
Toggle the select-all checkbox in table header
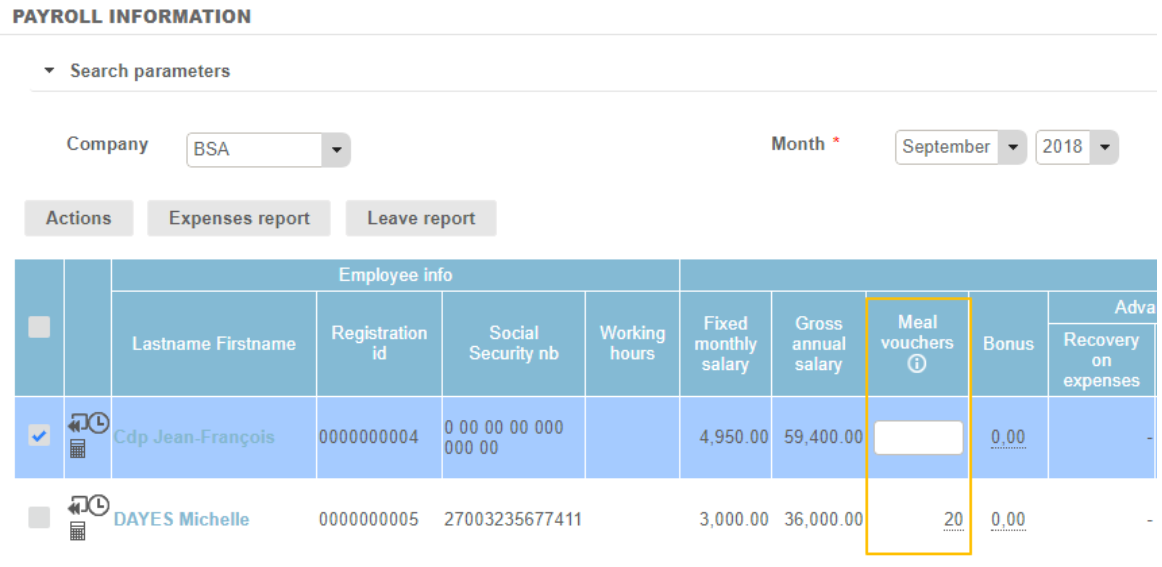click(39, 327)
